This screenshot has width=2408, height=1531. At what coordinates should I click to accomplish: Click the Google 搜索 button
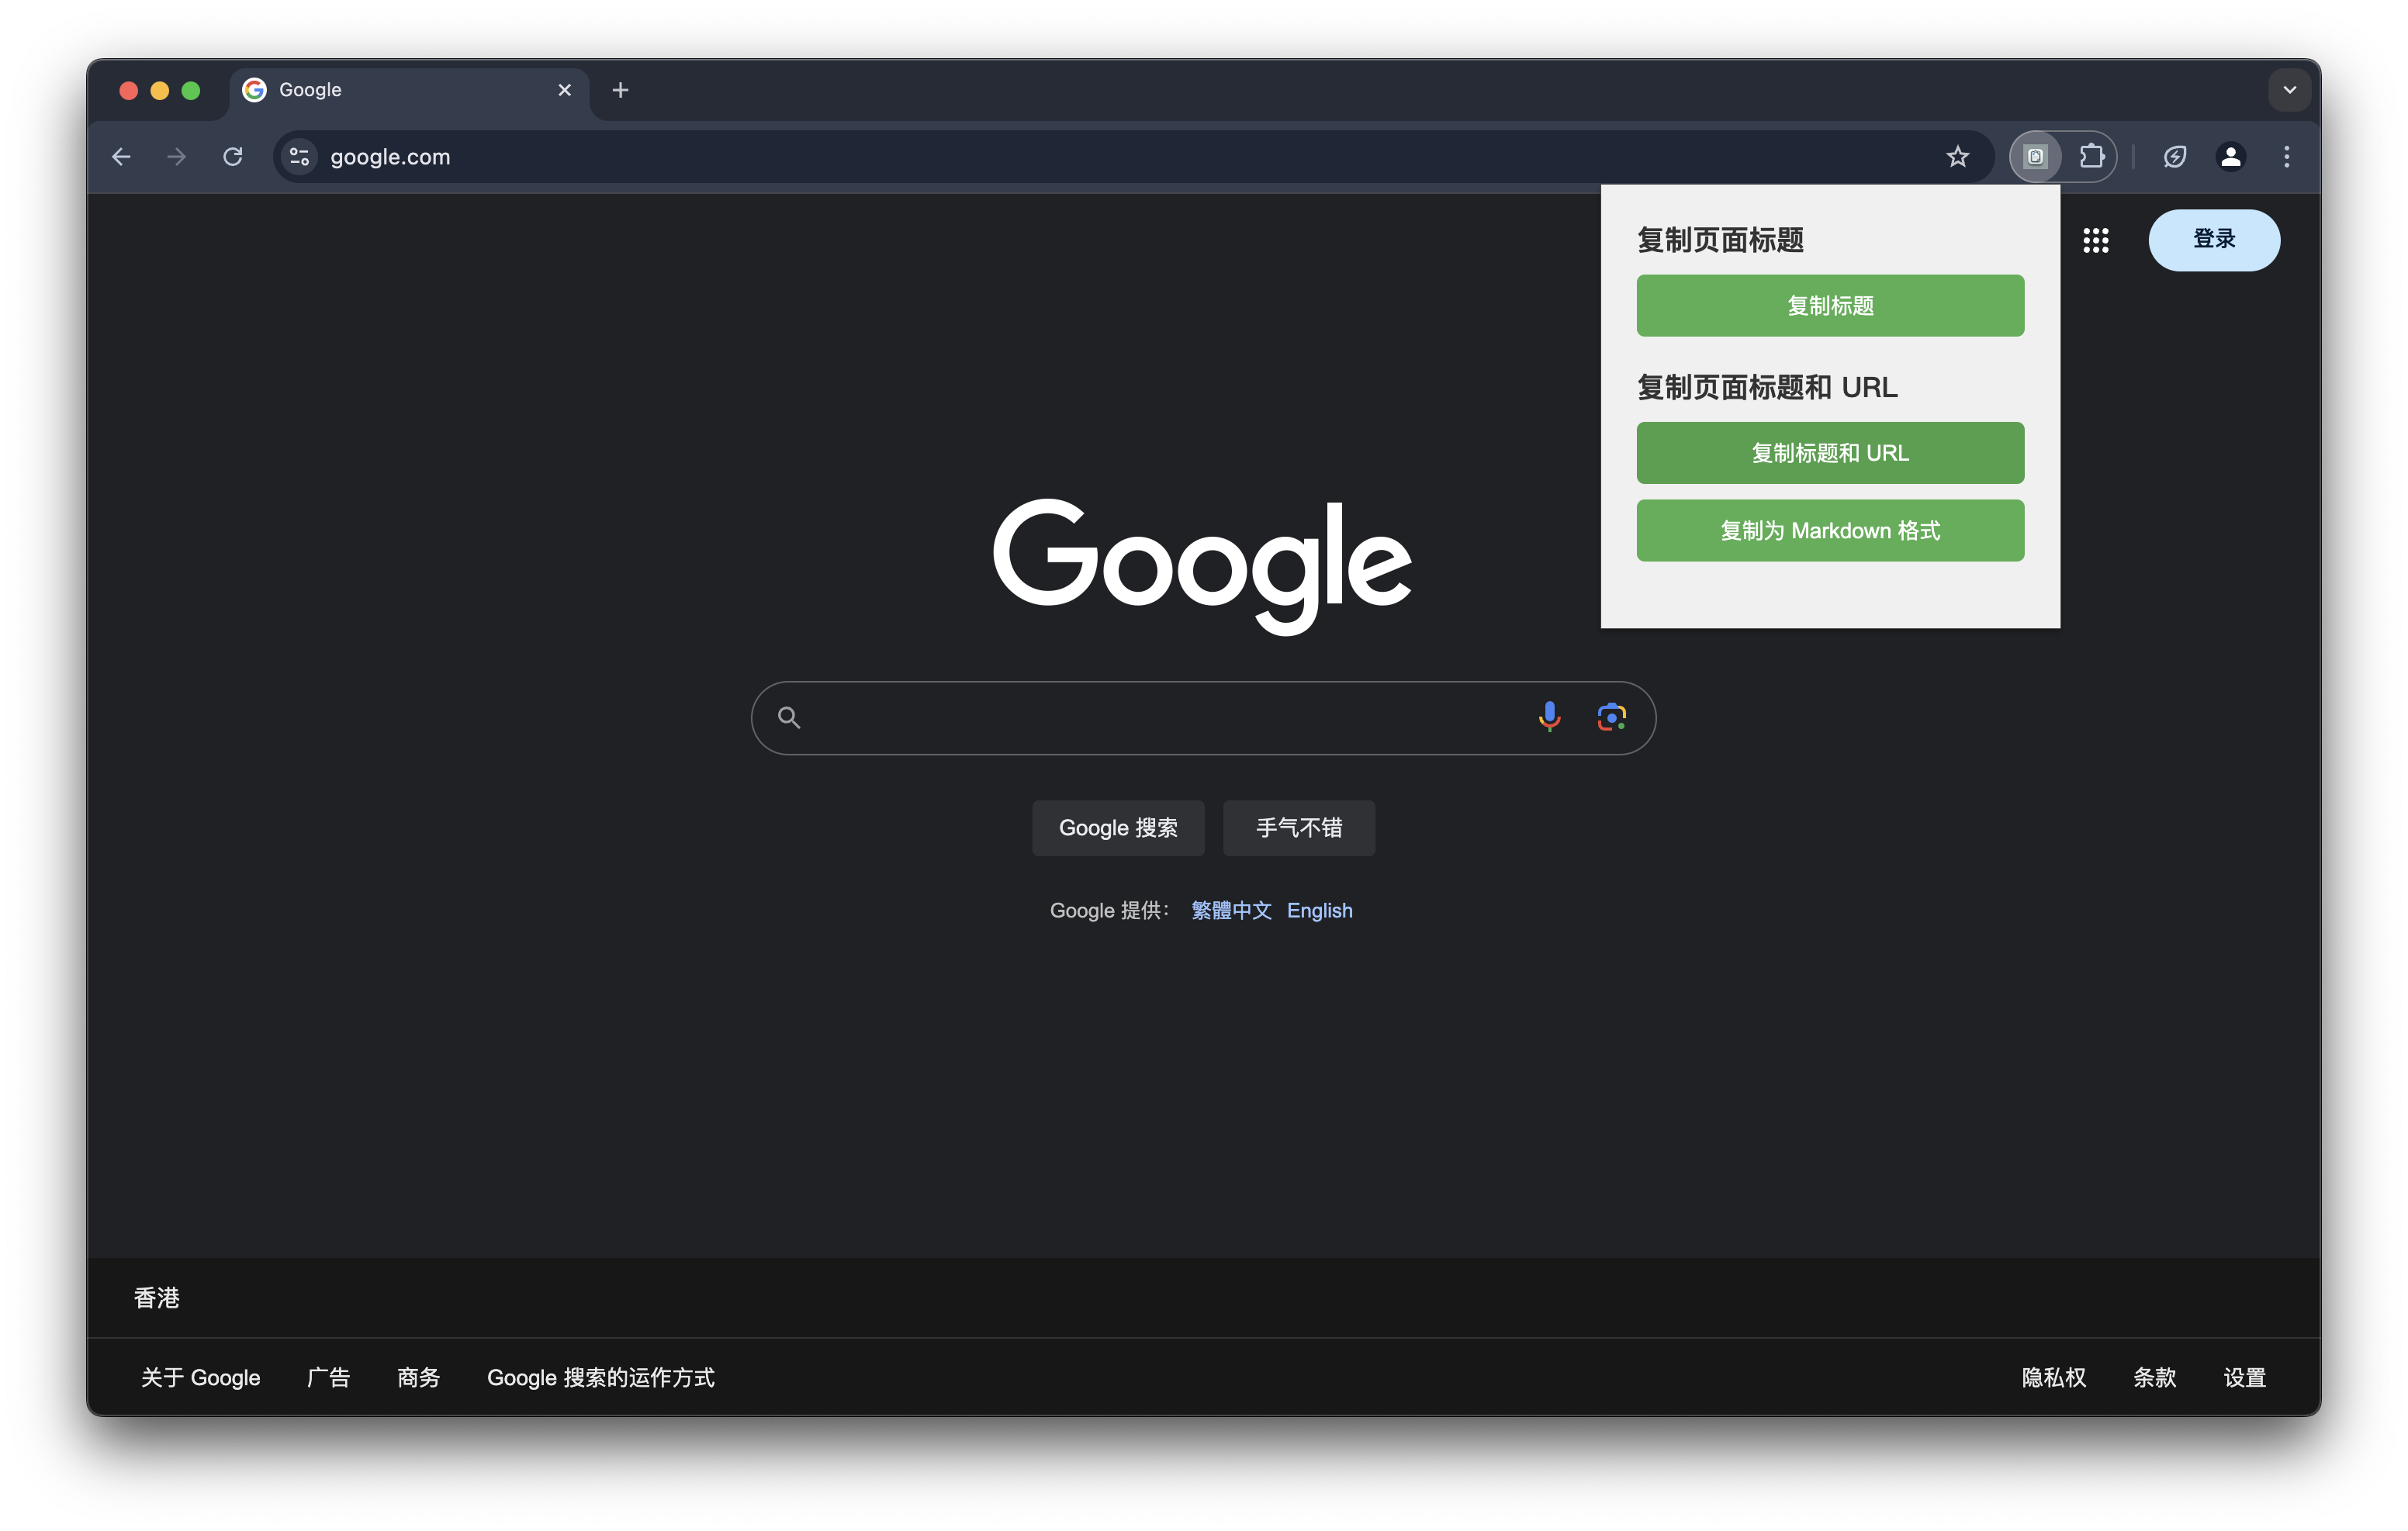(1118, 828)
